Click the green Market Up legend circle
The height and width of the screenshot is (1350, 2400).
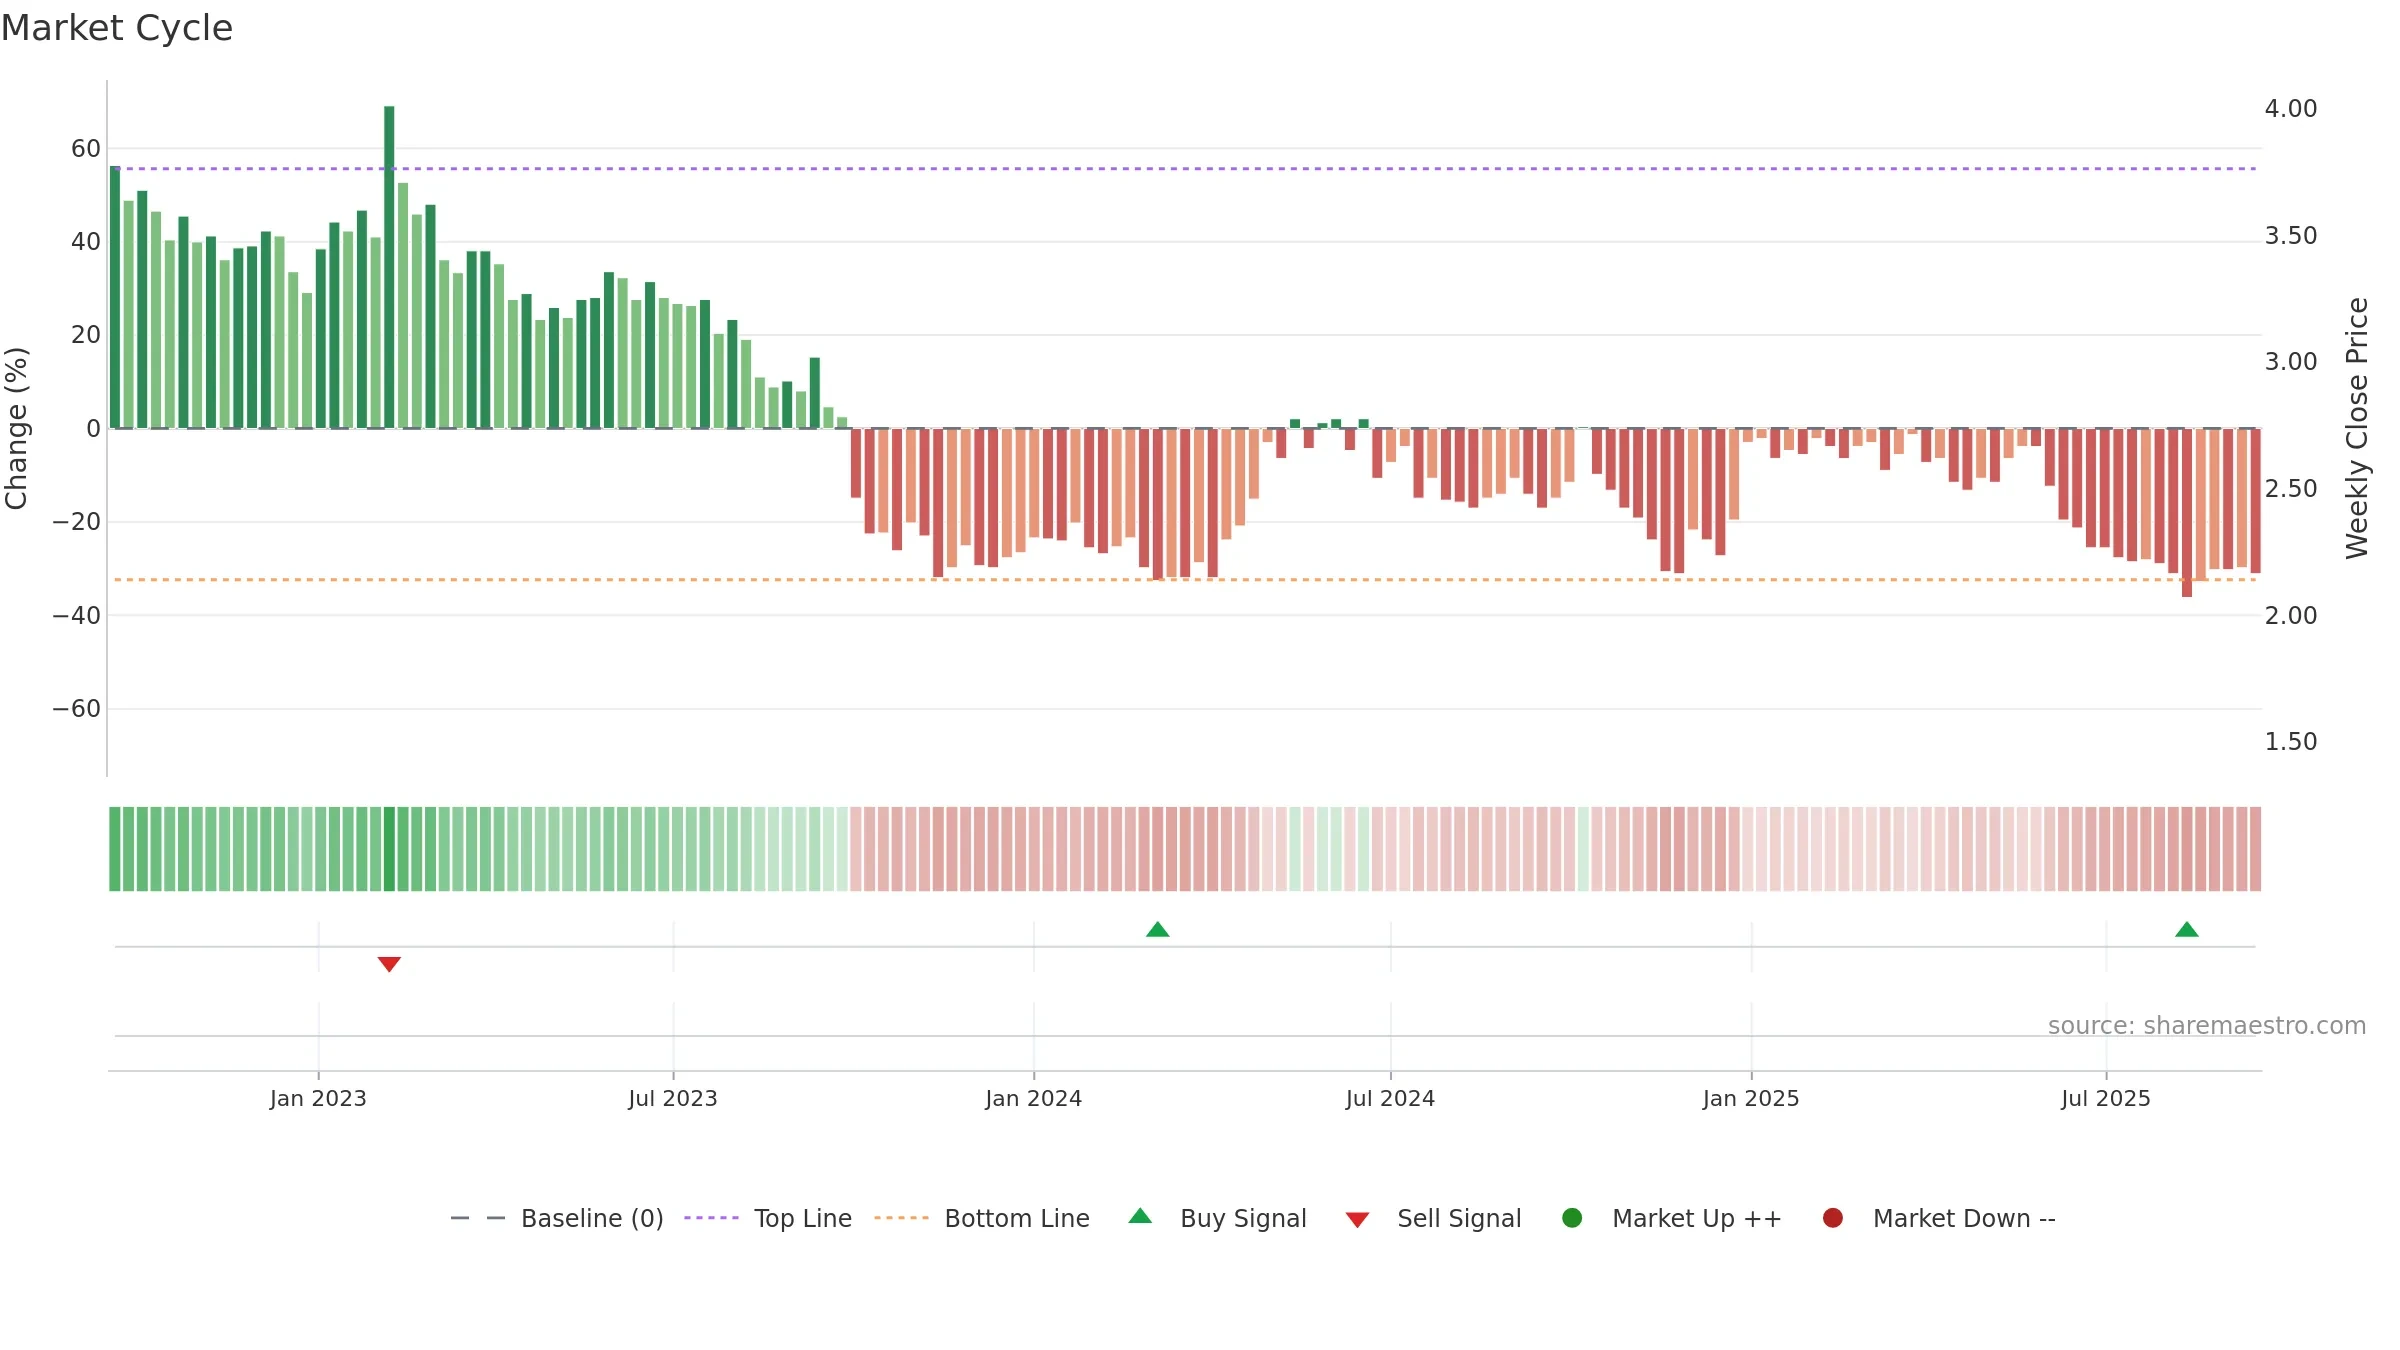point(1572,1218)
